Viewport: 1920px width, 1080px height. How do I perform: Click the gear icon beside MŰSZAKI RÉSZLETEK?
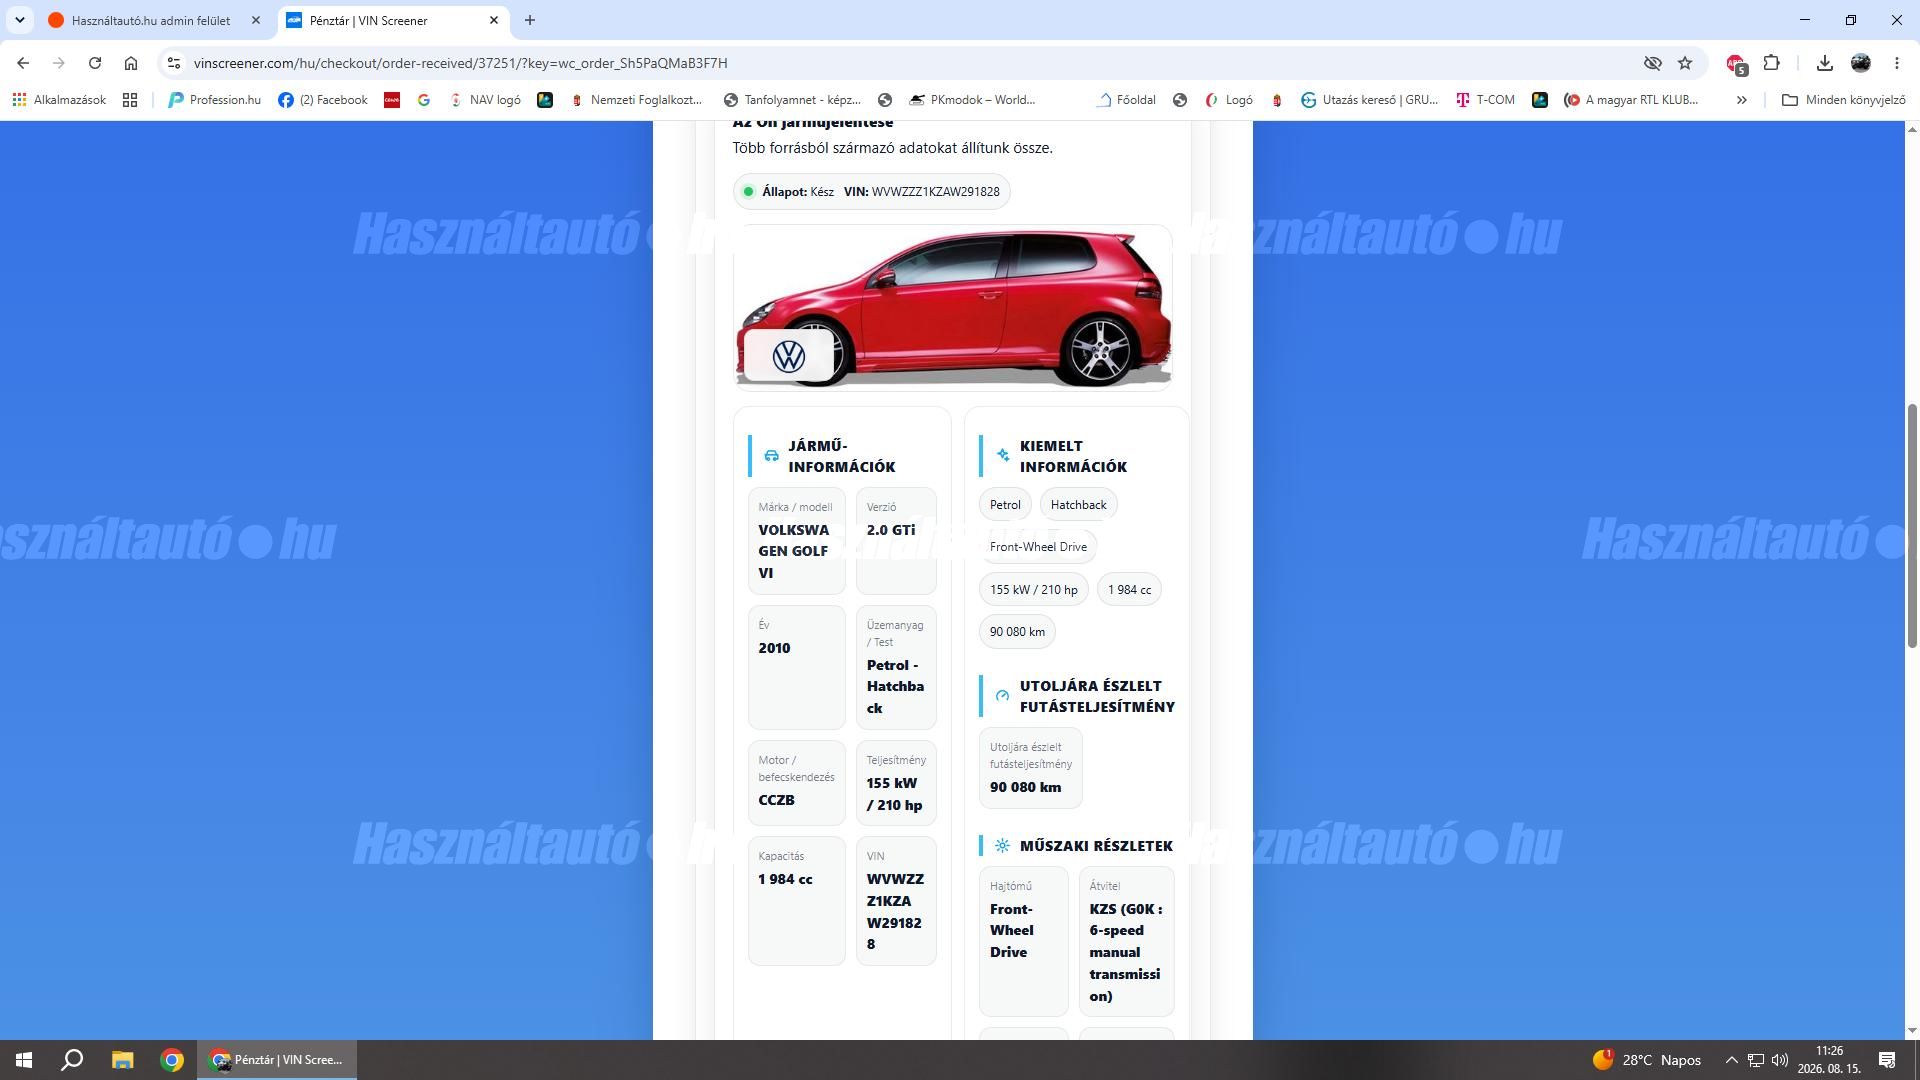1002,846
